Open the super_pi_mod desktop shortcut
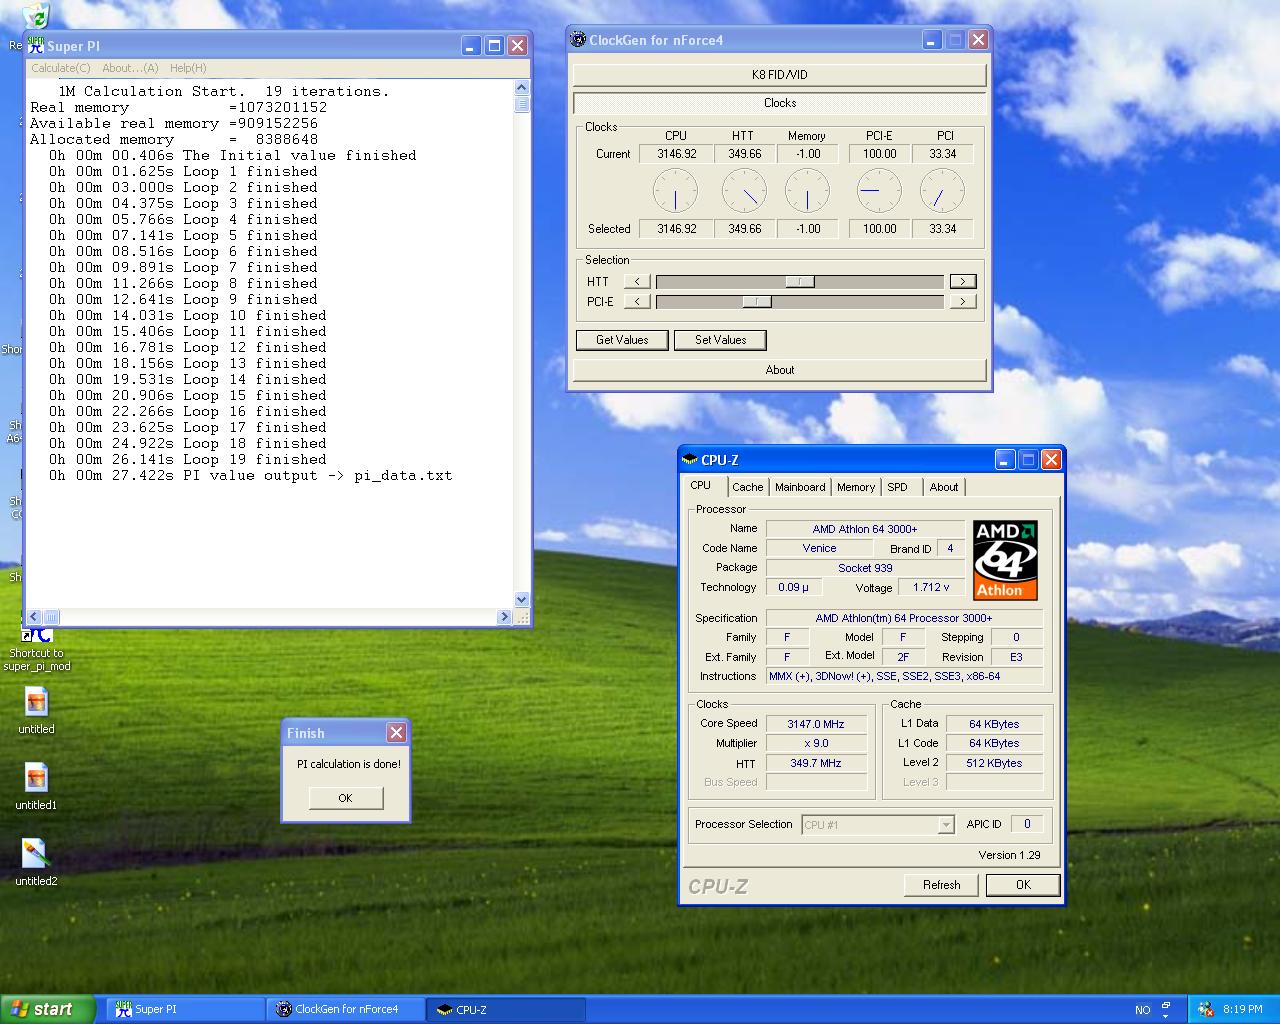Image resolution: width=1280 pixels, height=1024 pixels. 36,648
